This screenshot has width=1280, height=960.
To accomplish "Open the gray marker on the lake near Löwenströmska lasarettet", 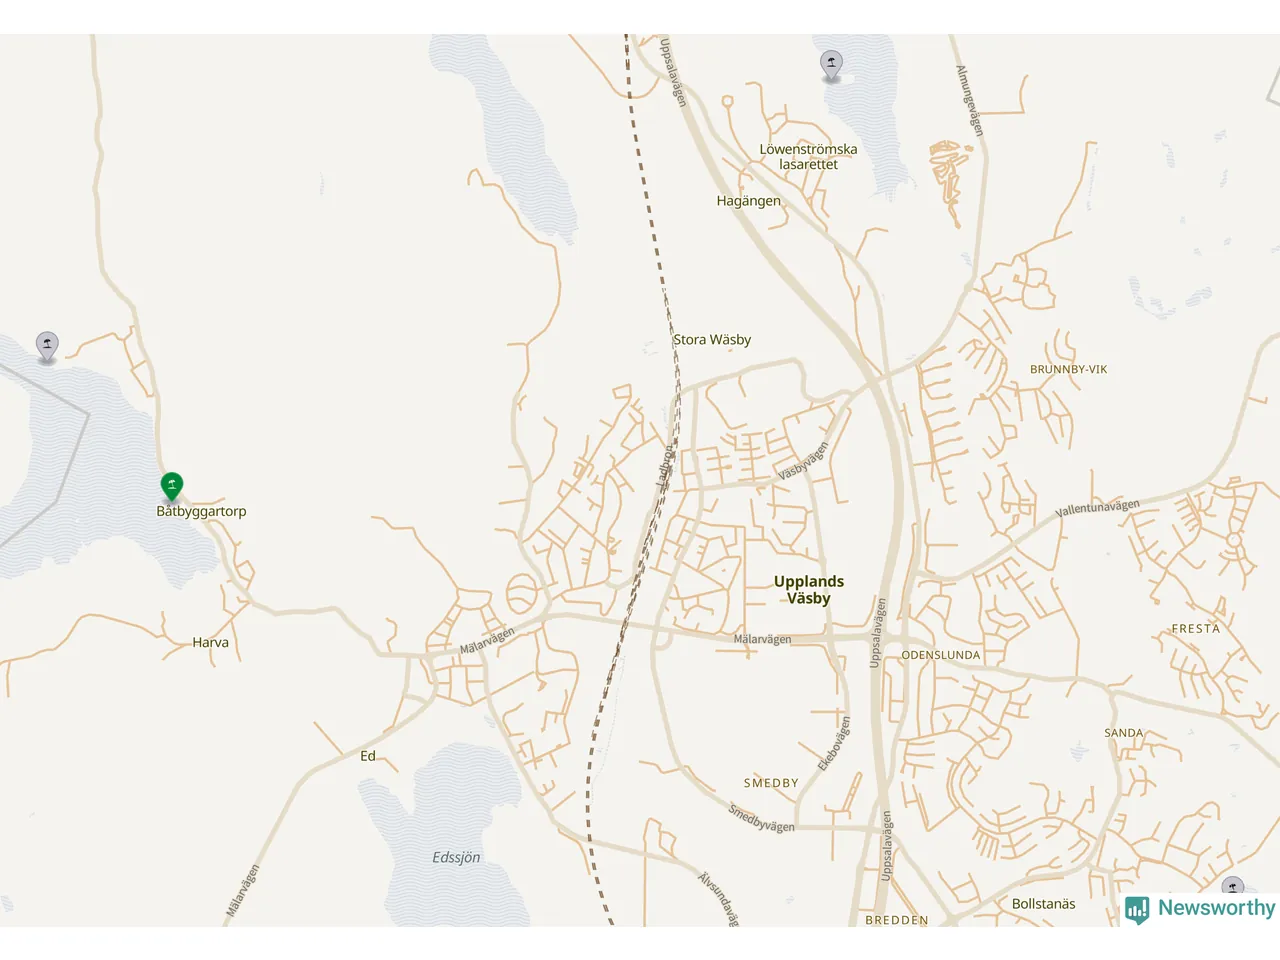I will [x=831, y=66].
